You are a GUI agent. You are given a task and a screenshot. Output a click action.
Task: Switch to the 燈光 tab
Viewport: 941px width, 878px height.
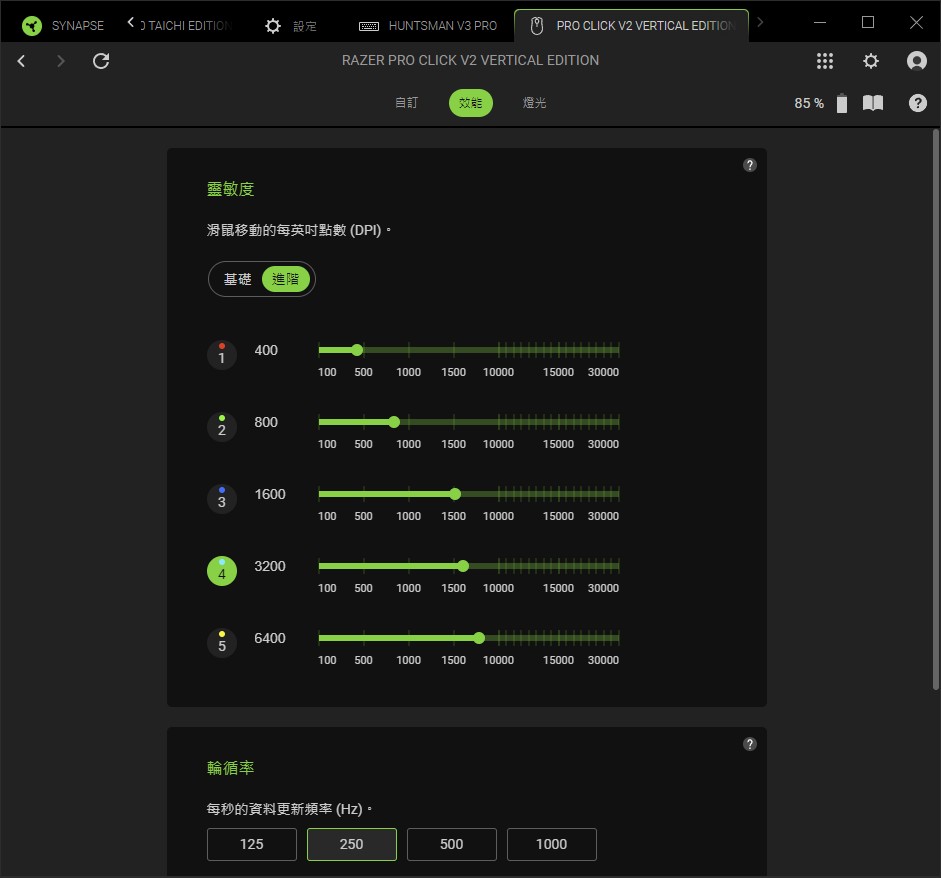pos(534,103)
